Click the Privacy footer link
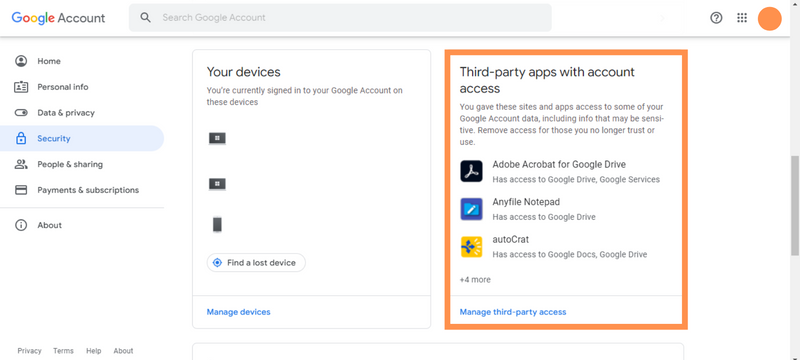This screenshot has width=800, height=360. (30, 351)
